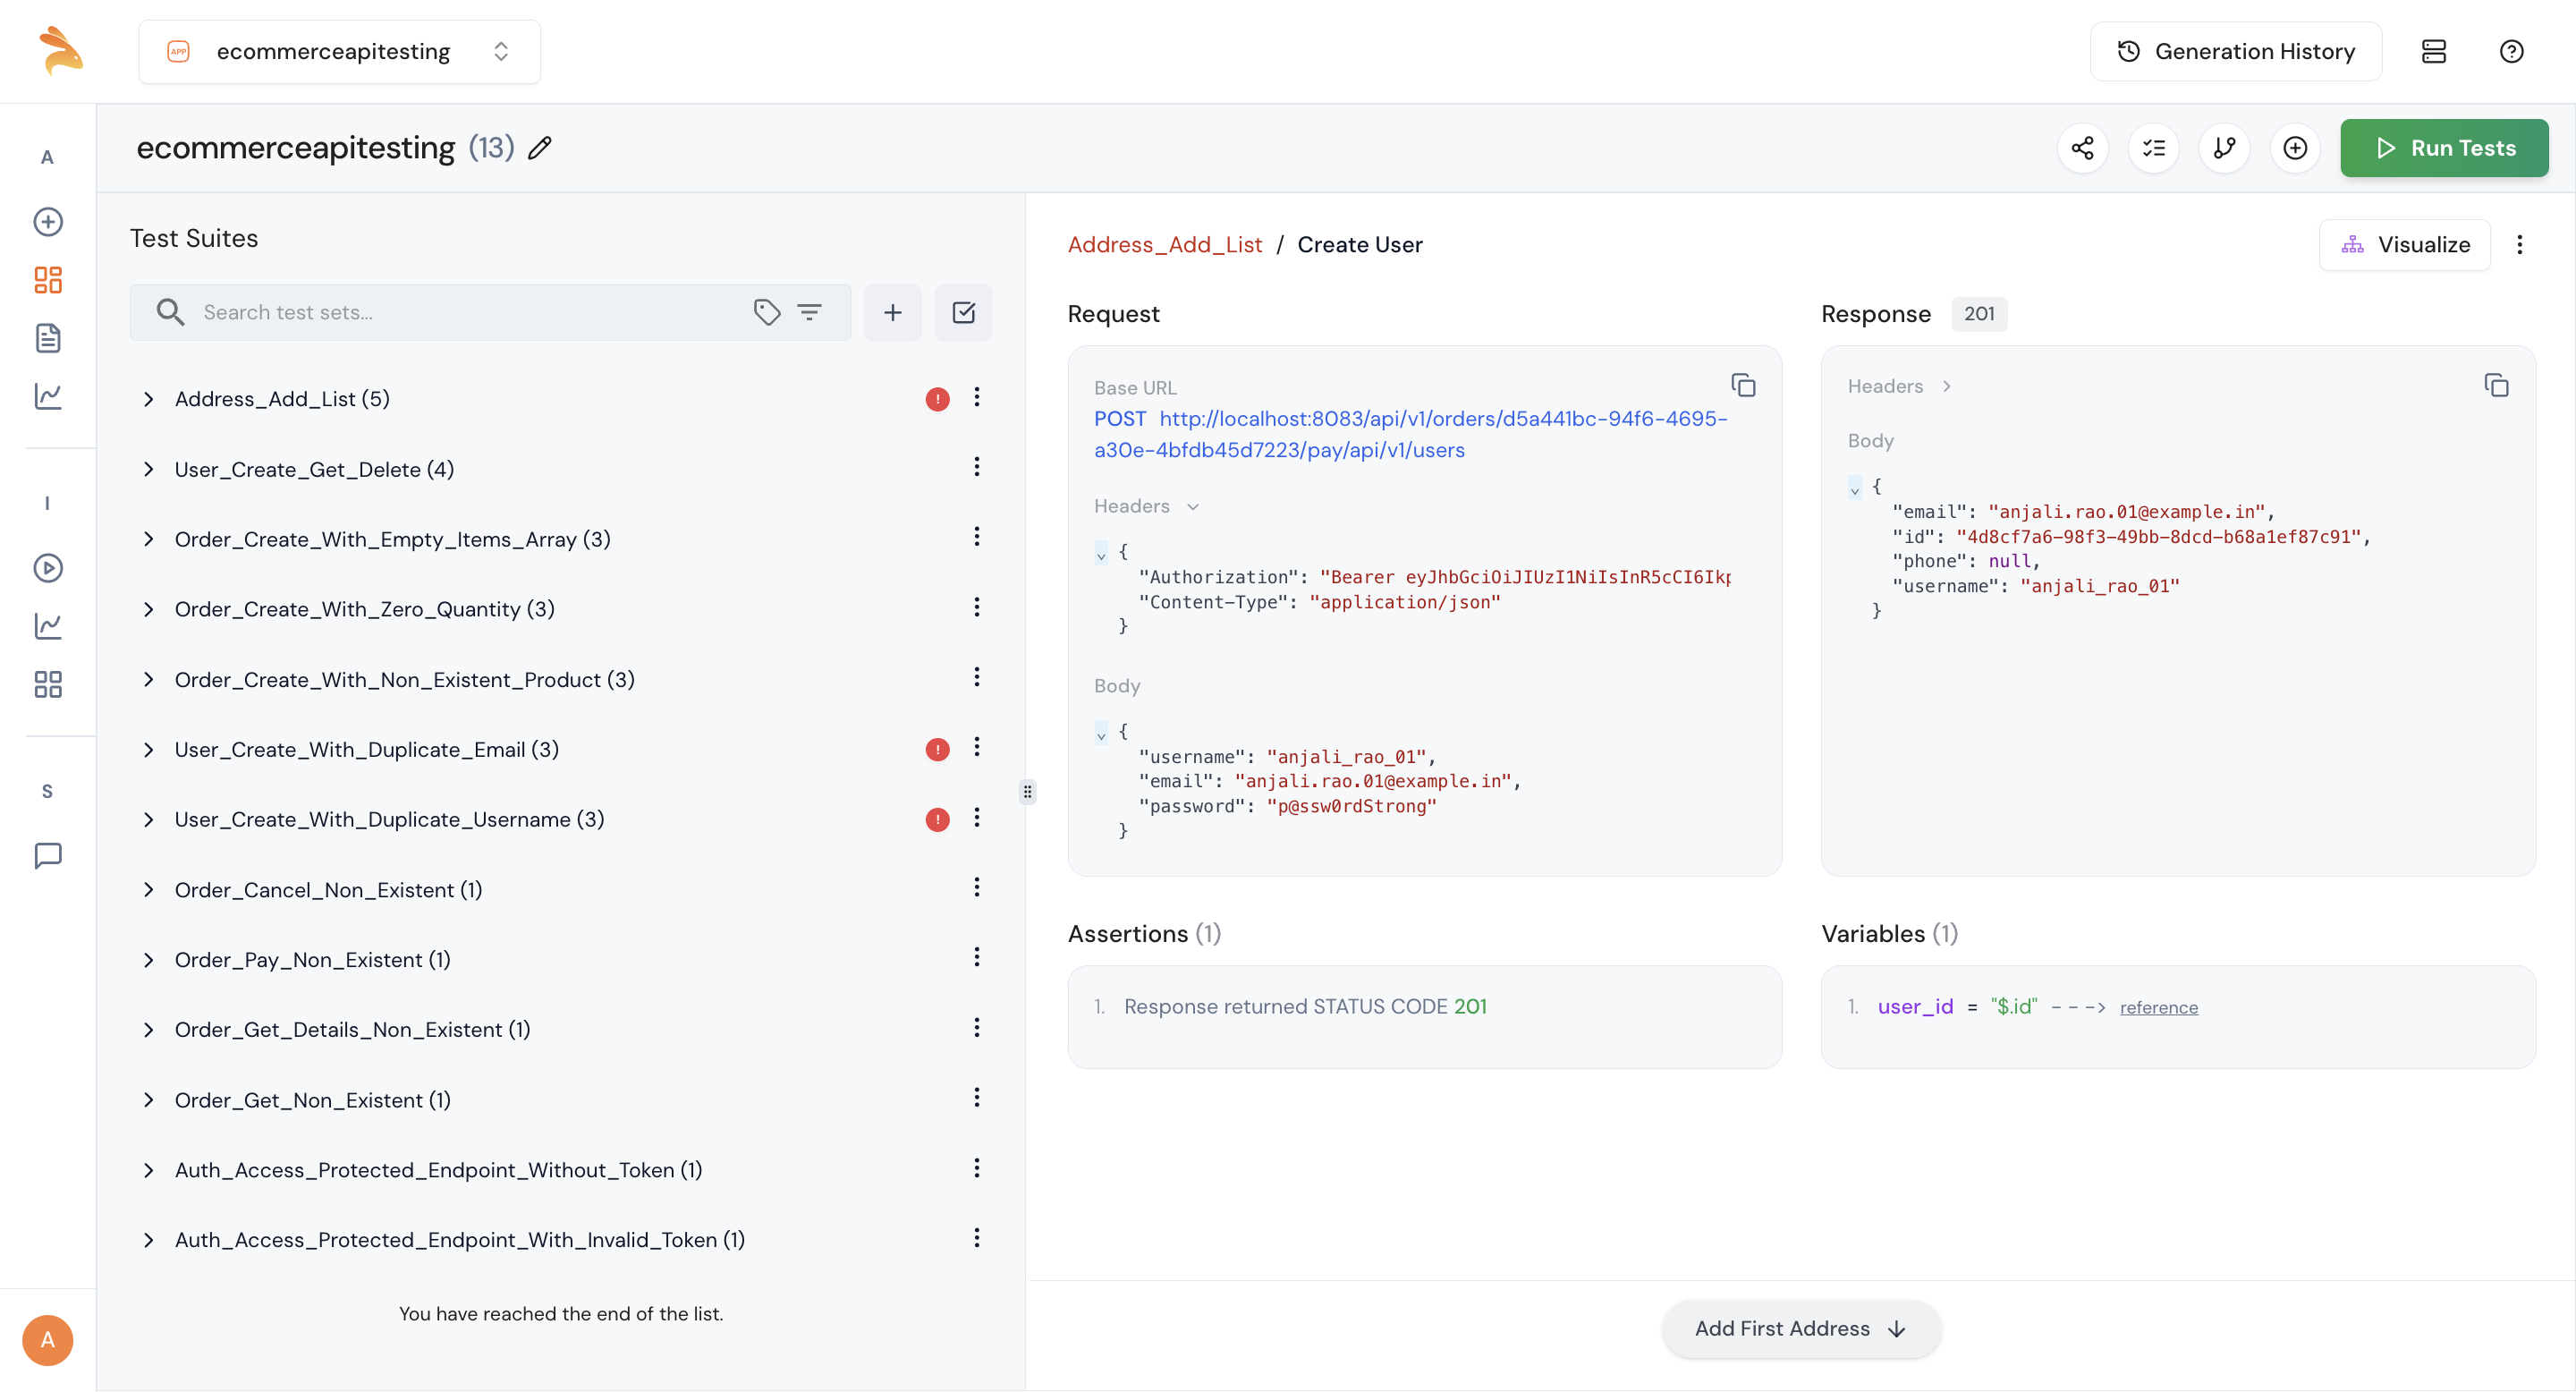2576x1392 pixels.
Task: Click the branch/version icon next to Run Tests
Action: (x=2224, y=148)
